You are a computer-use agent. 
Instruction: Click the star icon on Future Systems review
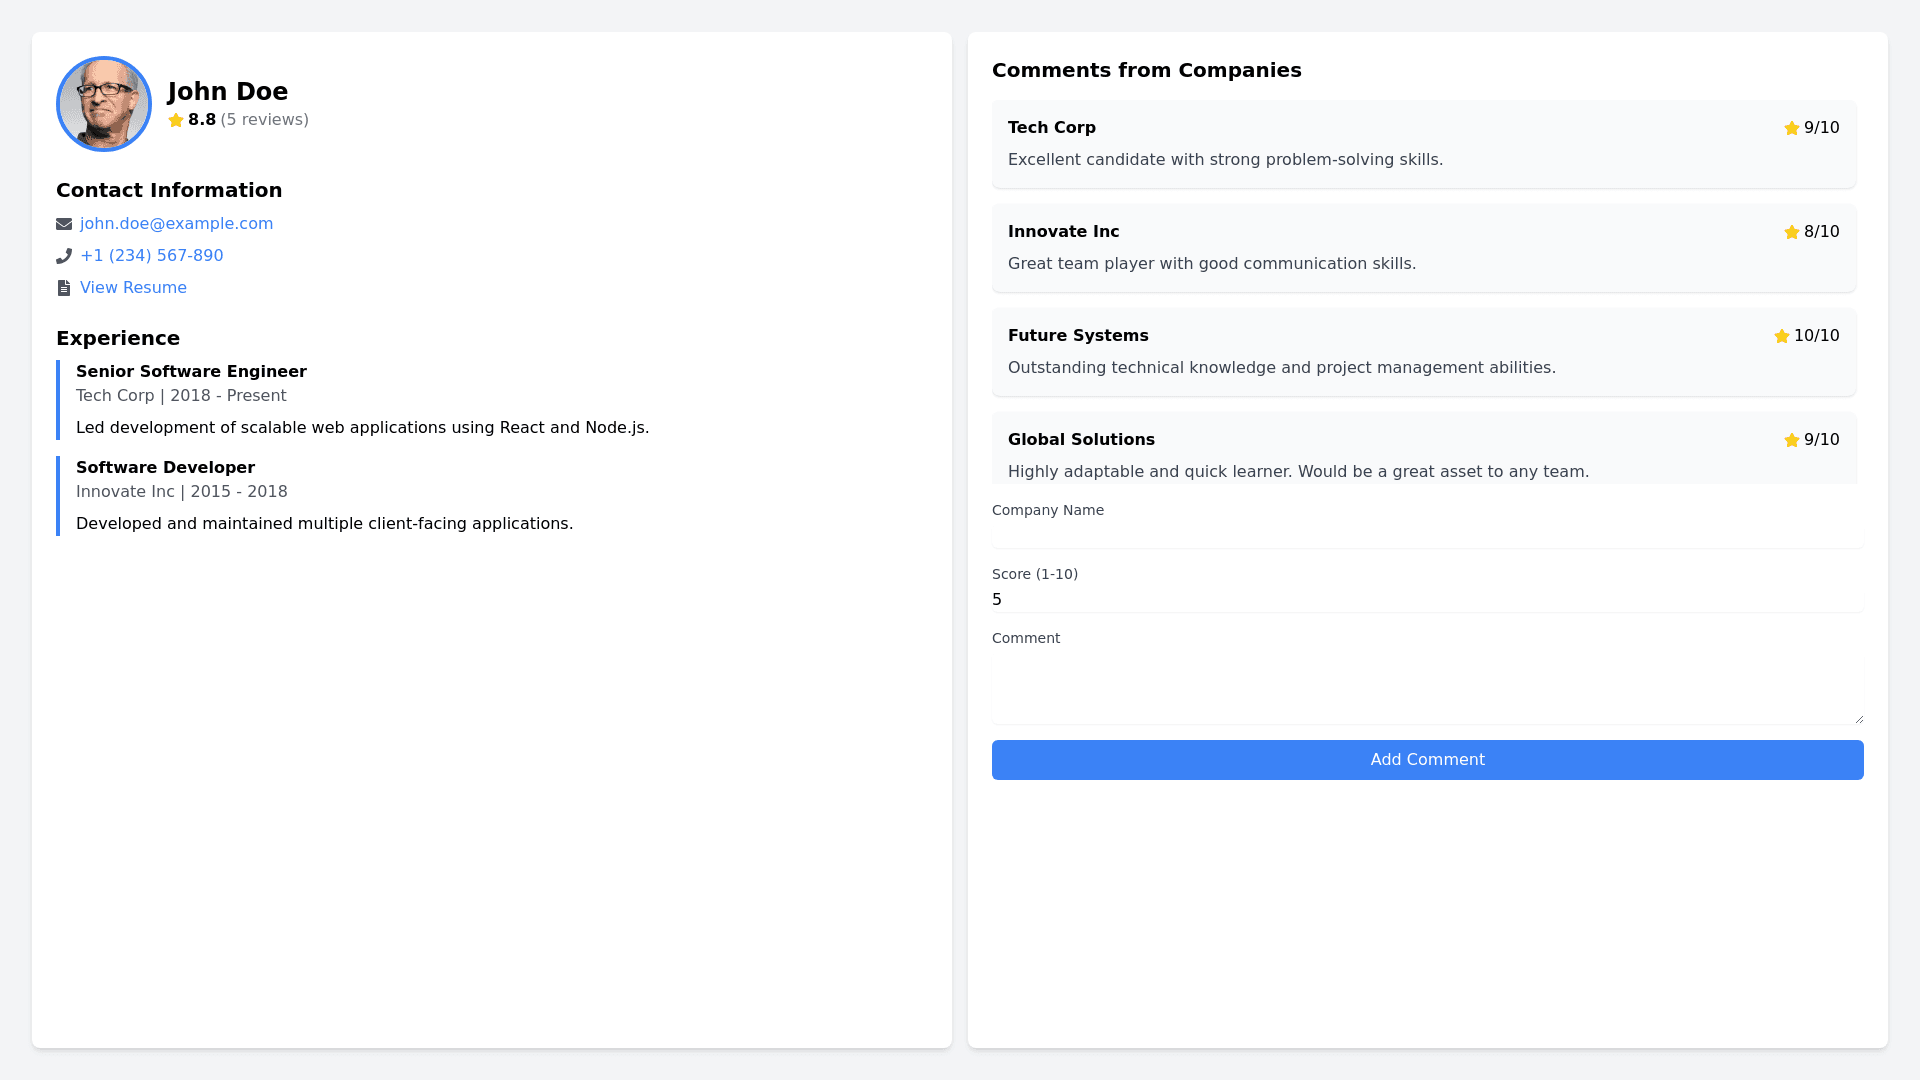1781,336
